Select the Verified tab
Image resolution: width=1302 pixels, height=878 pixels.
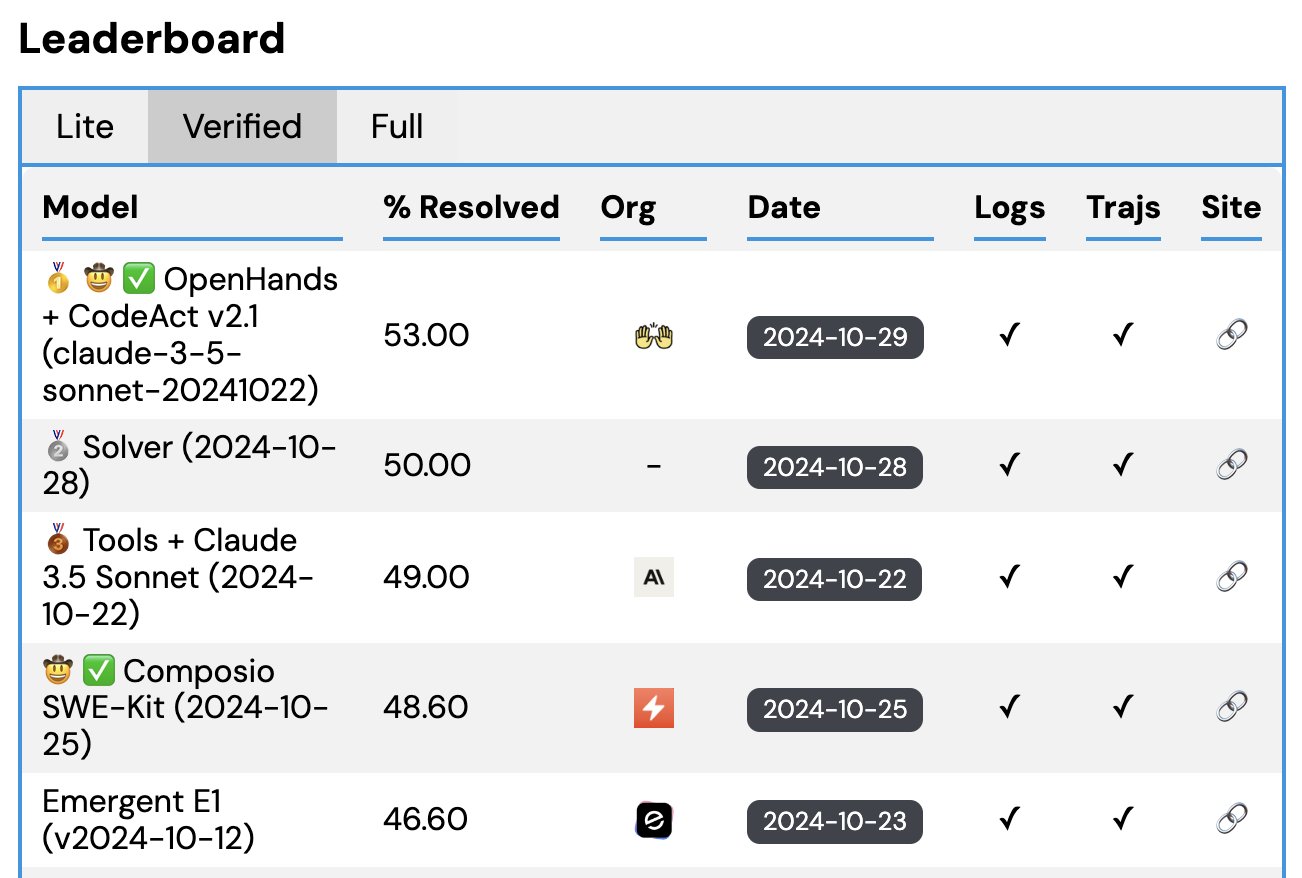[242, 127]
